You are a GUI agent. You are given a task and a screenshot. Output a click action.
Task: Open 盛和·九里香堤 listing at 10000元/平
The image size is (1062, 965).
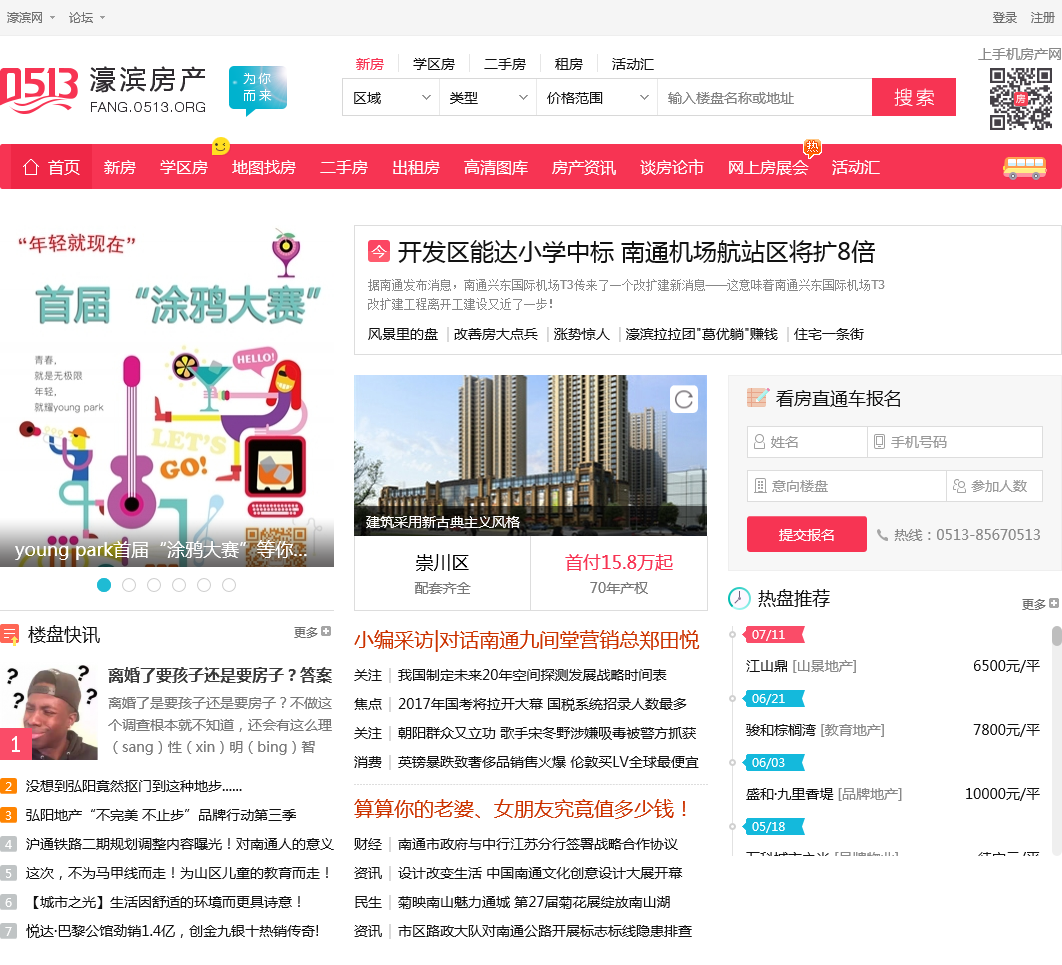(x=893, y=794)
